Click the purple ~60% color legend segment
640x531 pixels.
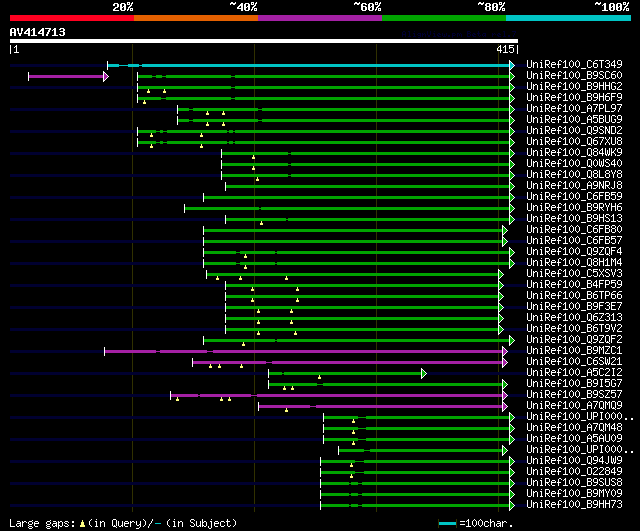point(320,18)
